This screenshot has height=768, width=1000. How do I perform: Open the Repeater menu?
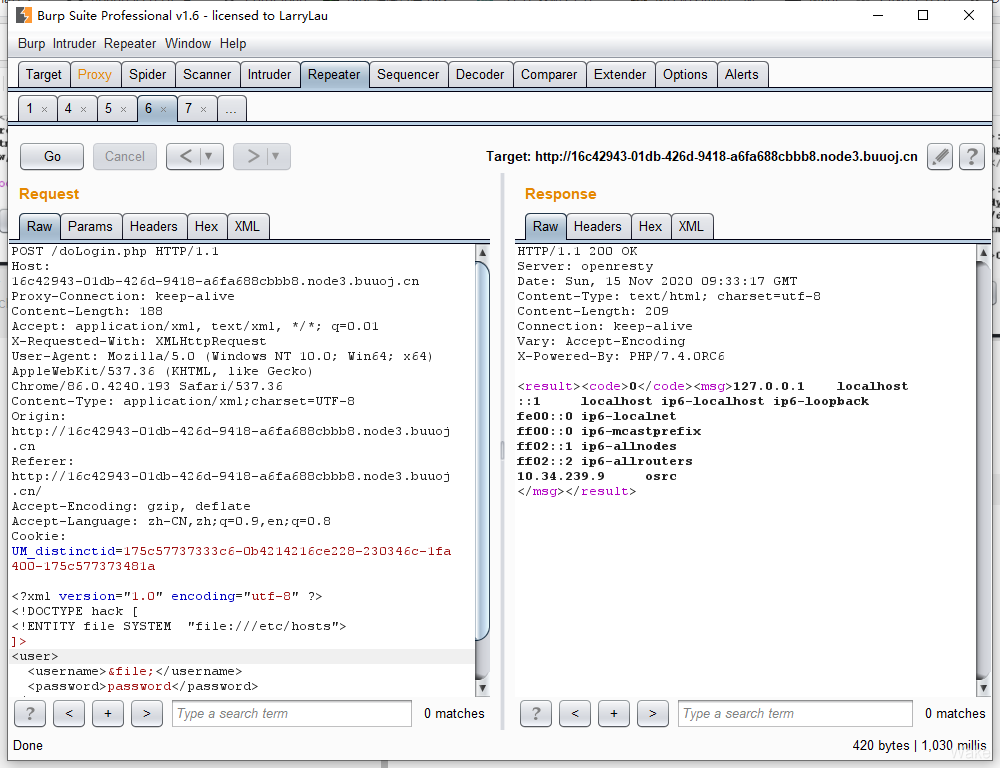pos(130,43)
